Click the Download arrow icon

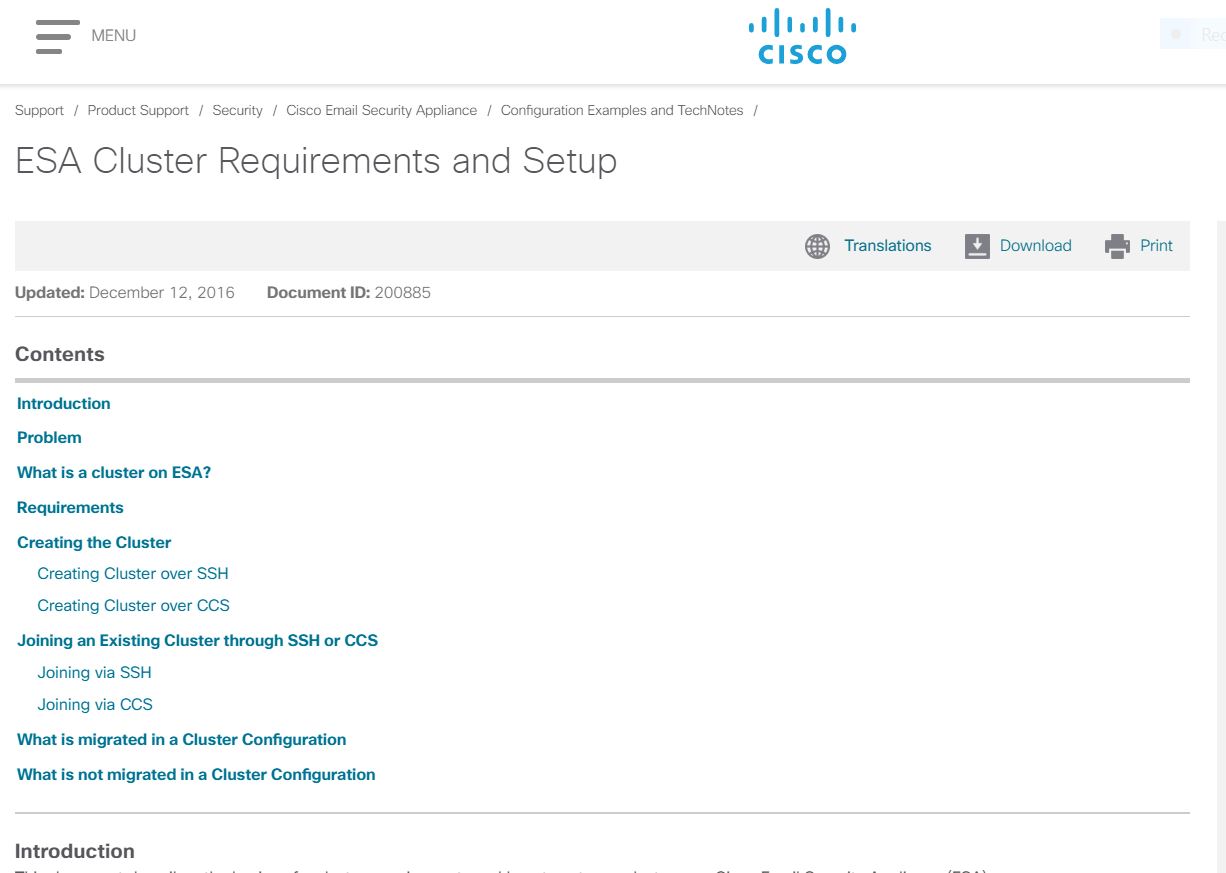click(x=977, y=246)
